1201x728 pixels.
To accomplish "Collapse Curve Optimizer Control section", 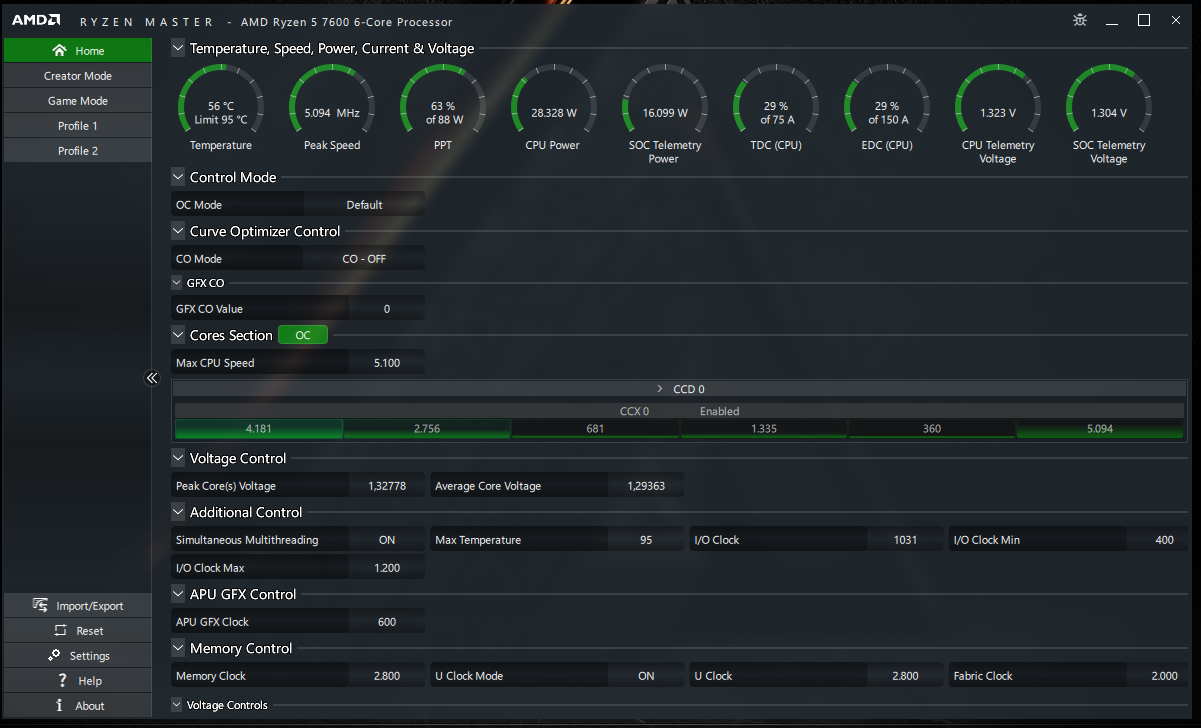I will [x=178, y=231].
